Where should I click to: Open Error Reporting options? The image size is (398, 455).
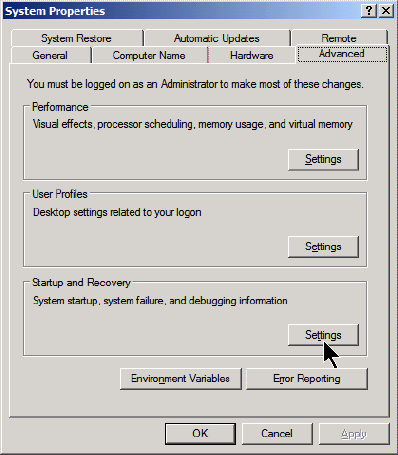[307, 379]
